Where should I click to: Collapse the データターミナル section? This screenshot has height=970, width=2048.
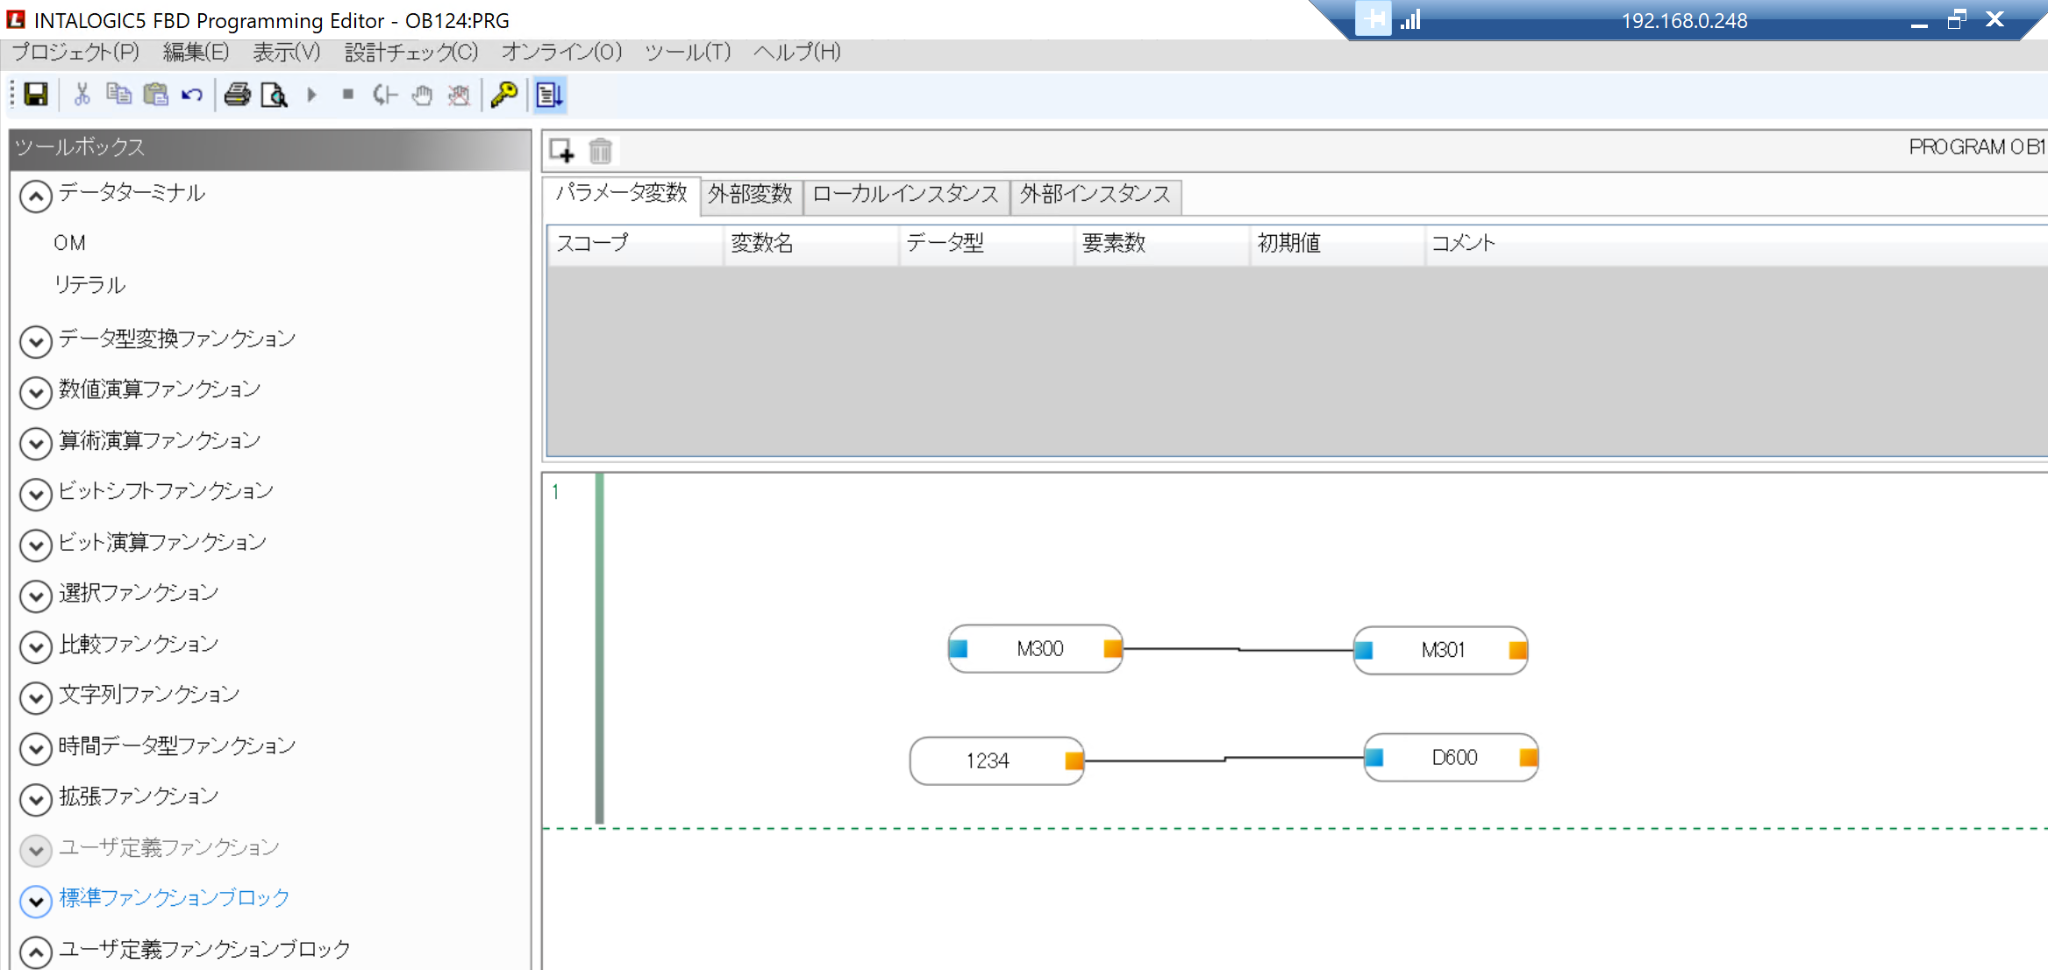coord(36,196)
